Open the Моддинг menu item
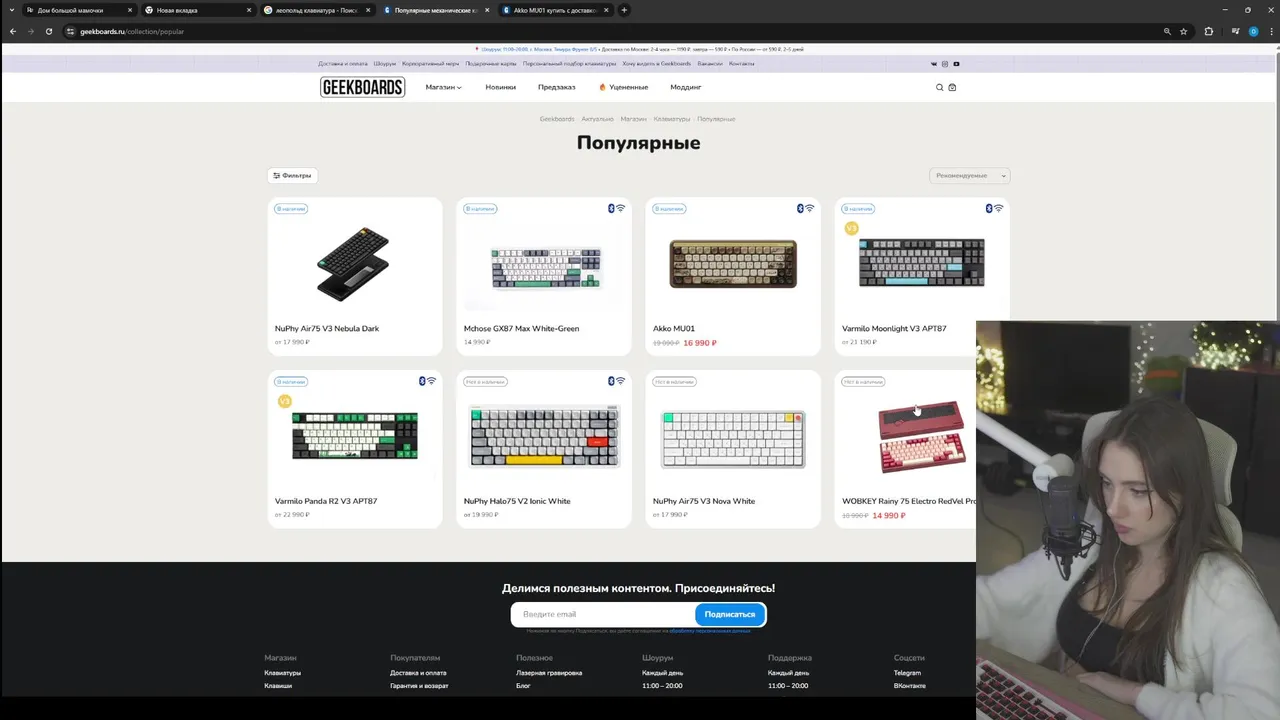Viewport: 1280px width, 720px height. click(x=686, y=87)
